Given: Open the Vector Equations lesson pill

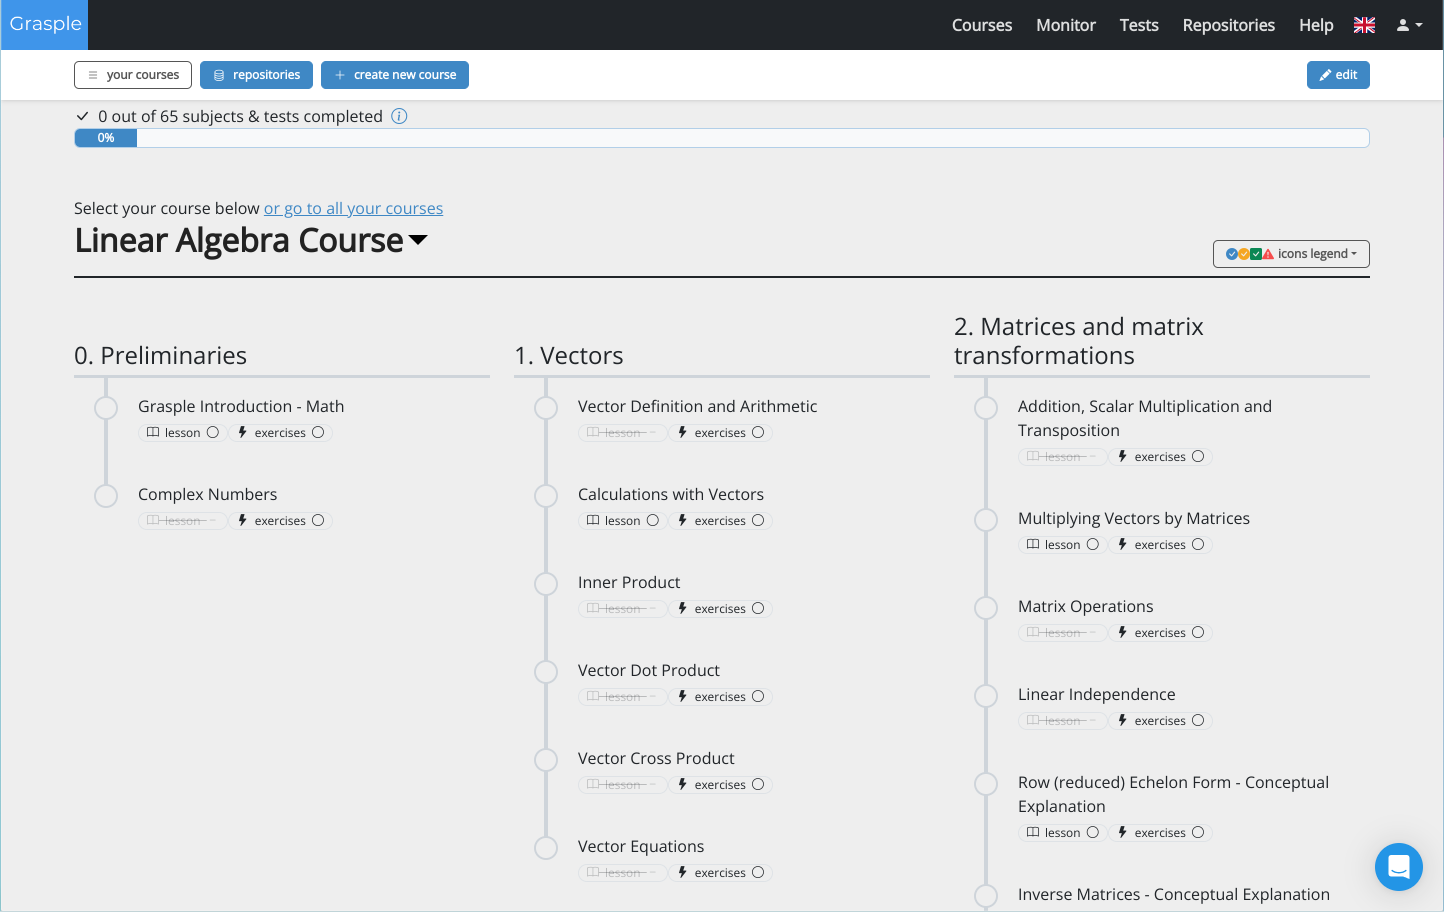Looking at the screenshot, I should click(x=622, y=872).
